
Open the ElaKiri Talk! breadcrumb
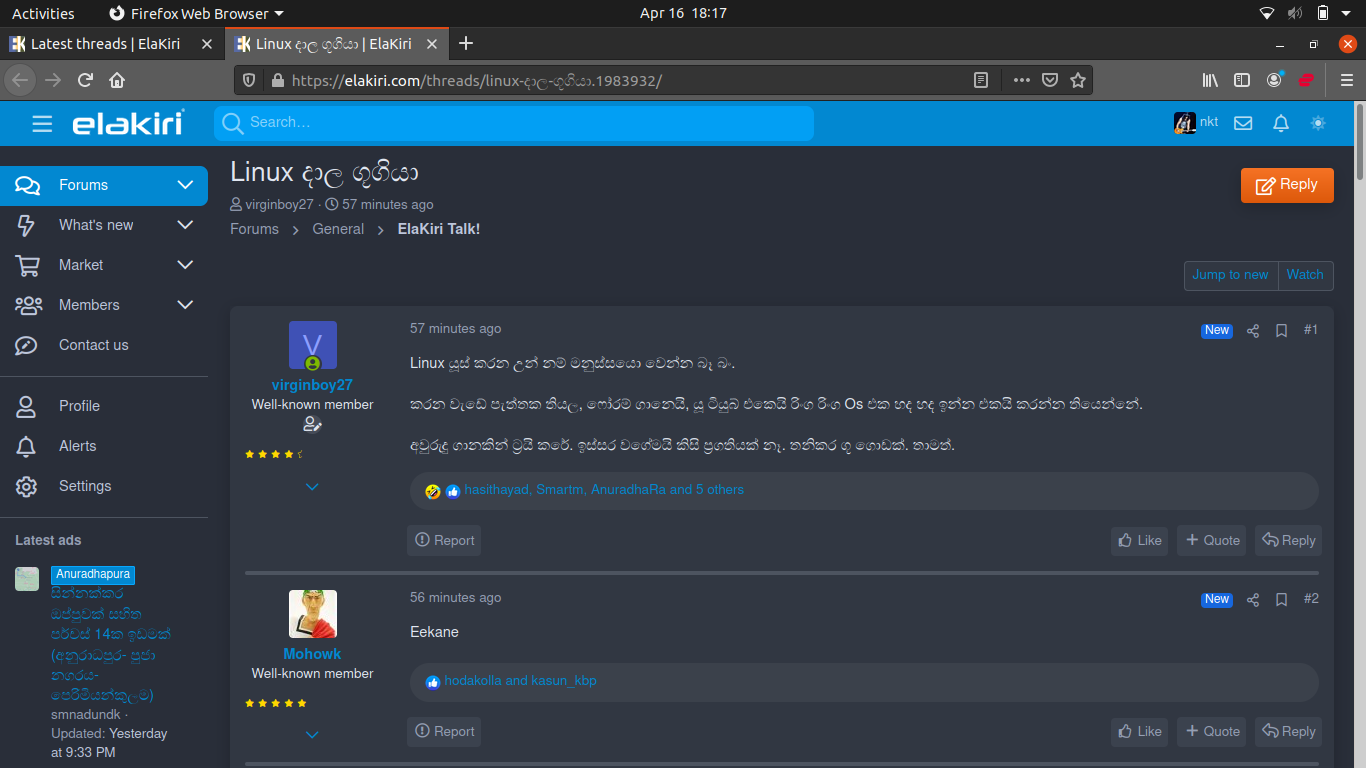click(x=439, y=229)
